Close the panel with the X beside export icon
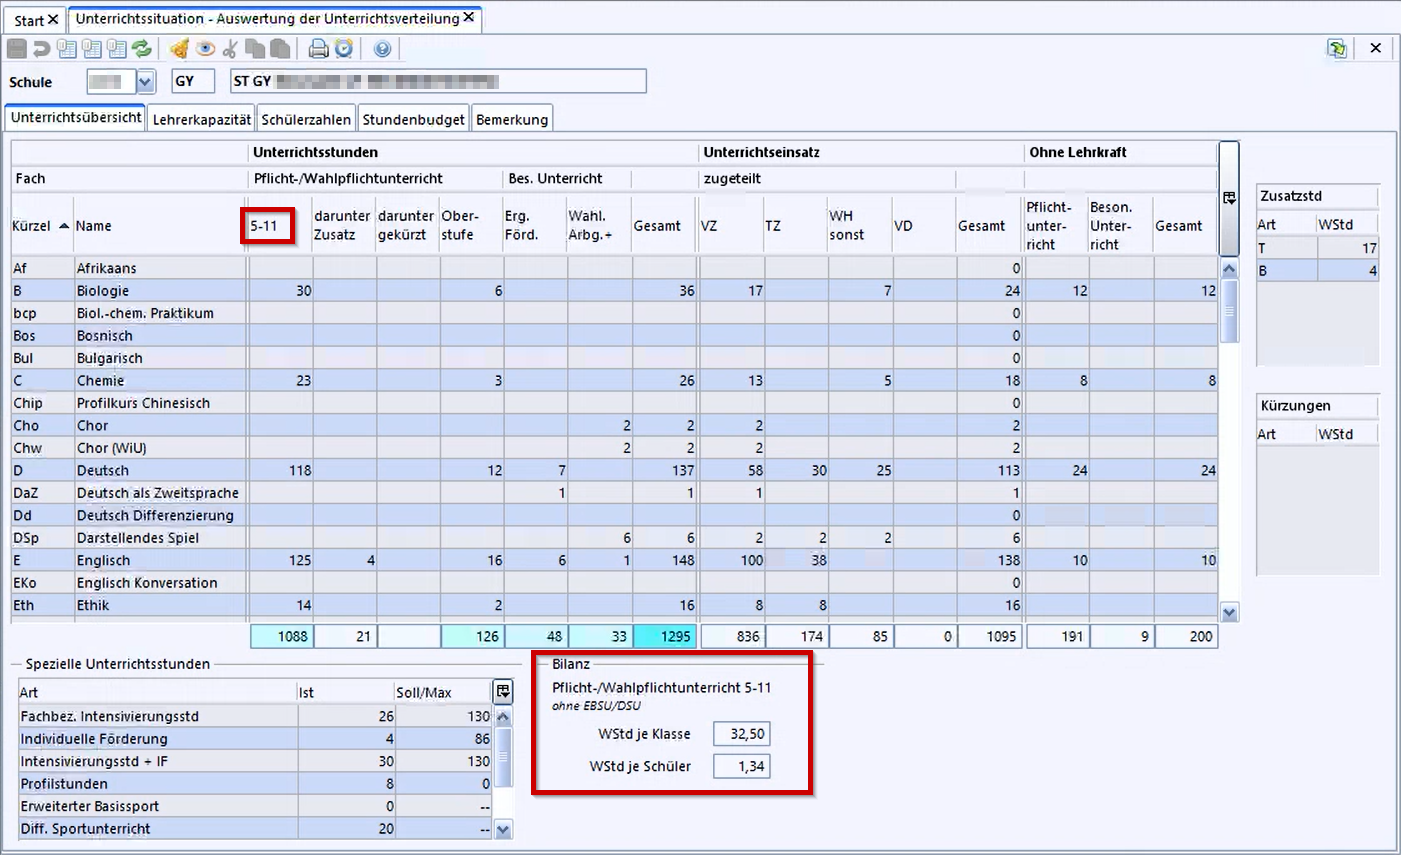Screen dimensions: 1401x855 [x=1376, y=48]
